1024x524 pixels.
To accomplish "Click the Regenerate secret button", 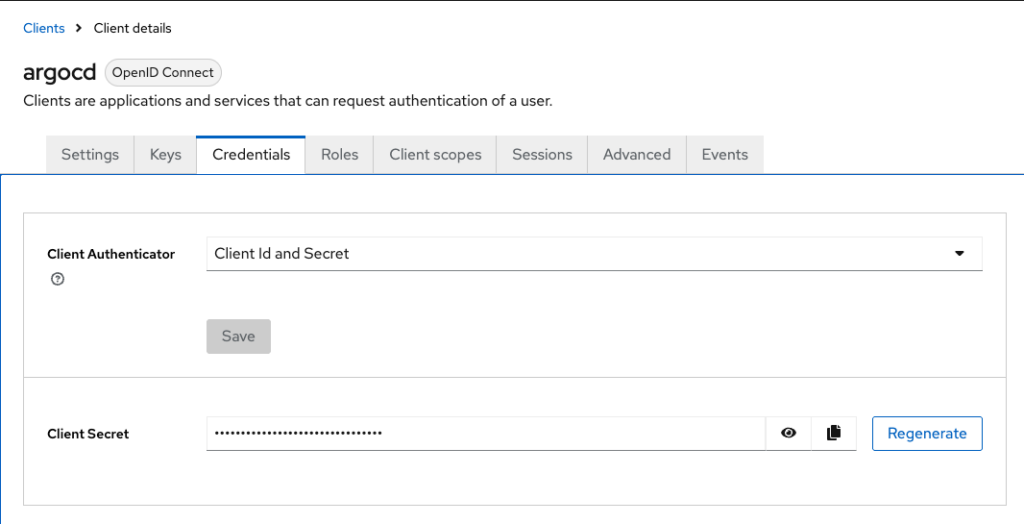I will 927,433.
